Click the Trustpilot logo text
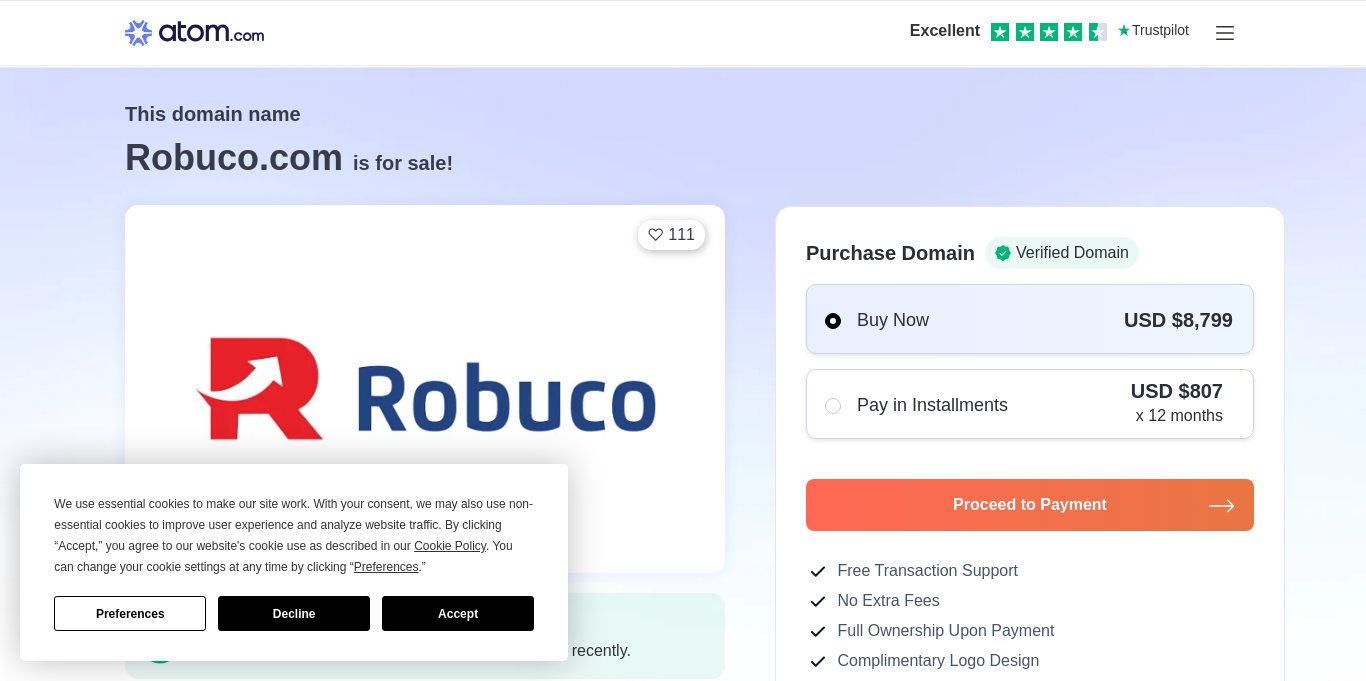 [x=1153, y=31]
